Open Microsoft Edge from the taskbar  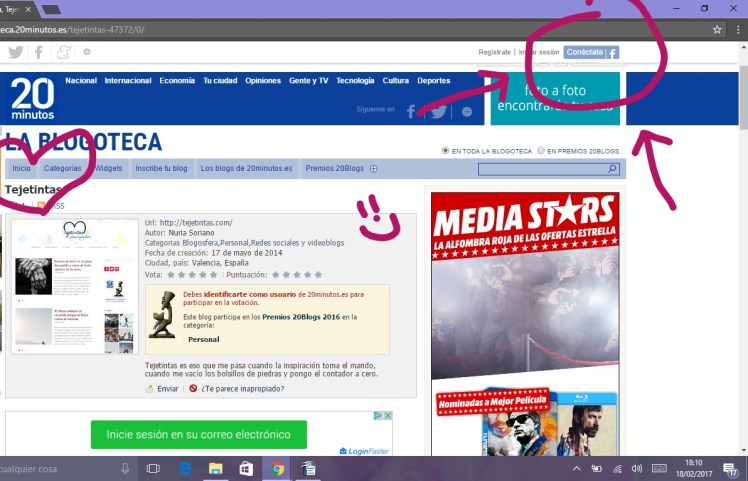coord(185,468)
